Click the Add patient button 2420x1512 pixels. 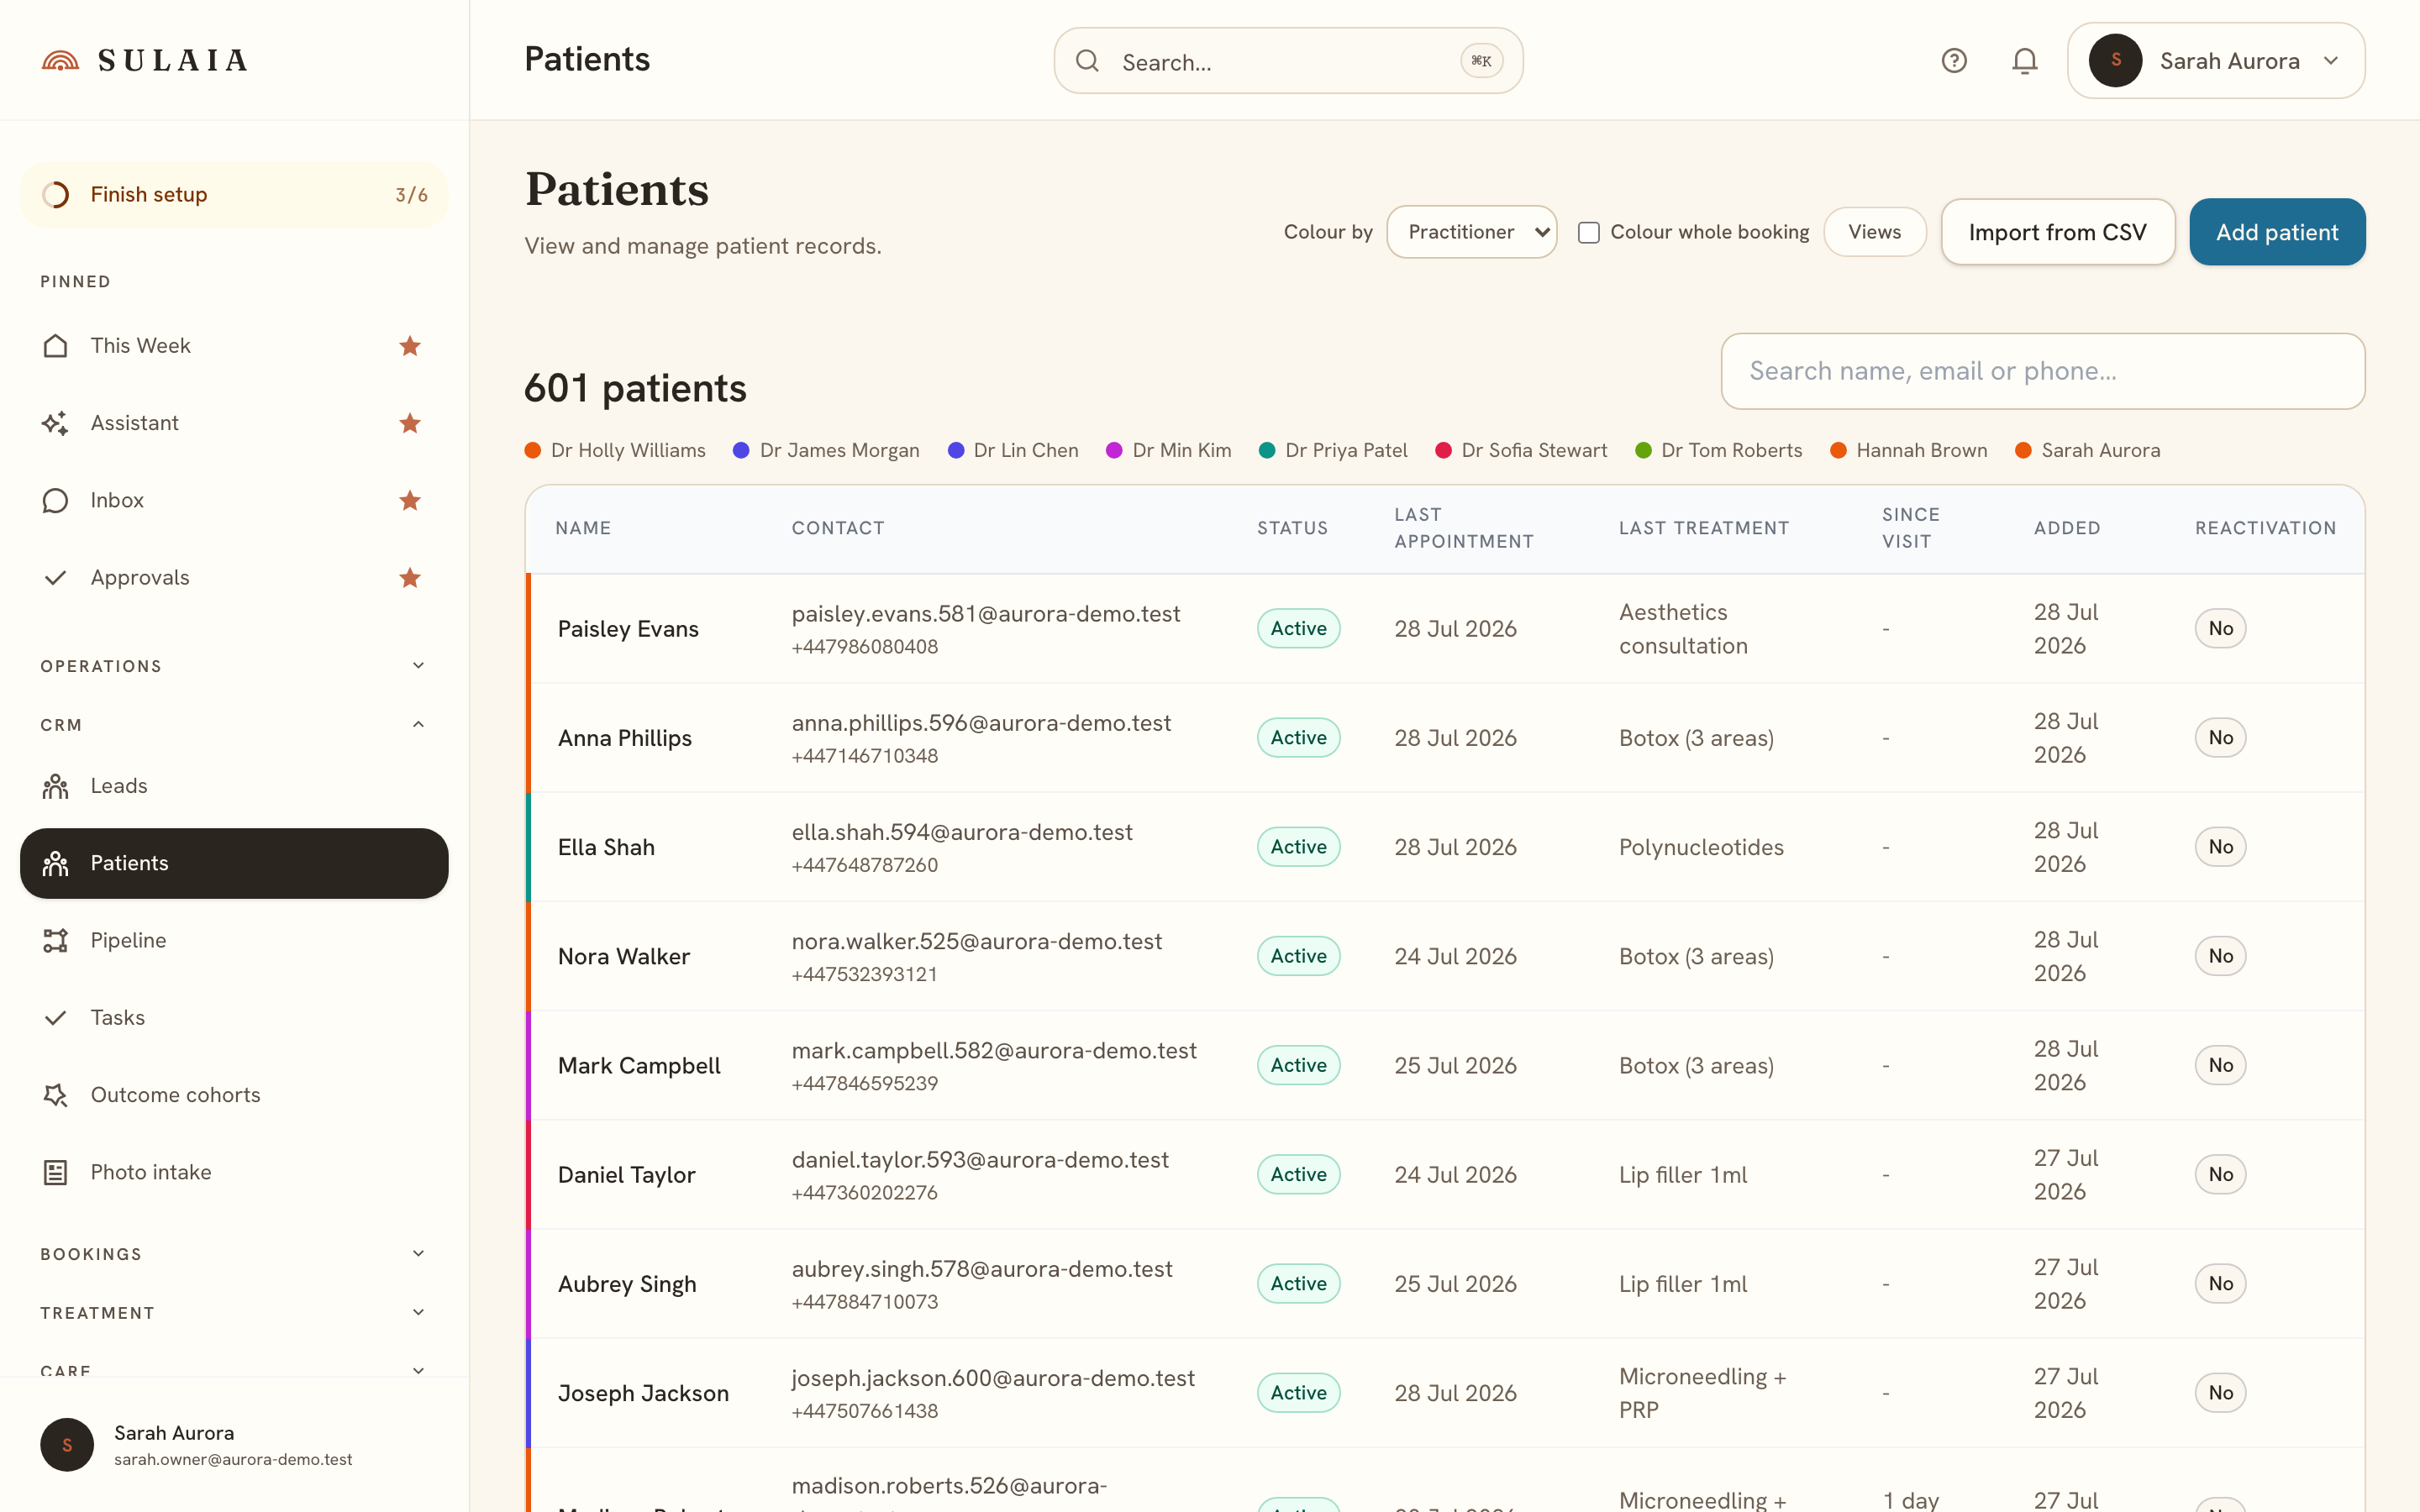click(x=2277, y=232)
